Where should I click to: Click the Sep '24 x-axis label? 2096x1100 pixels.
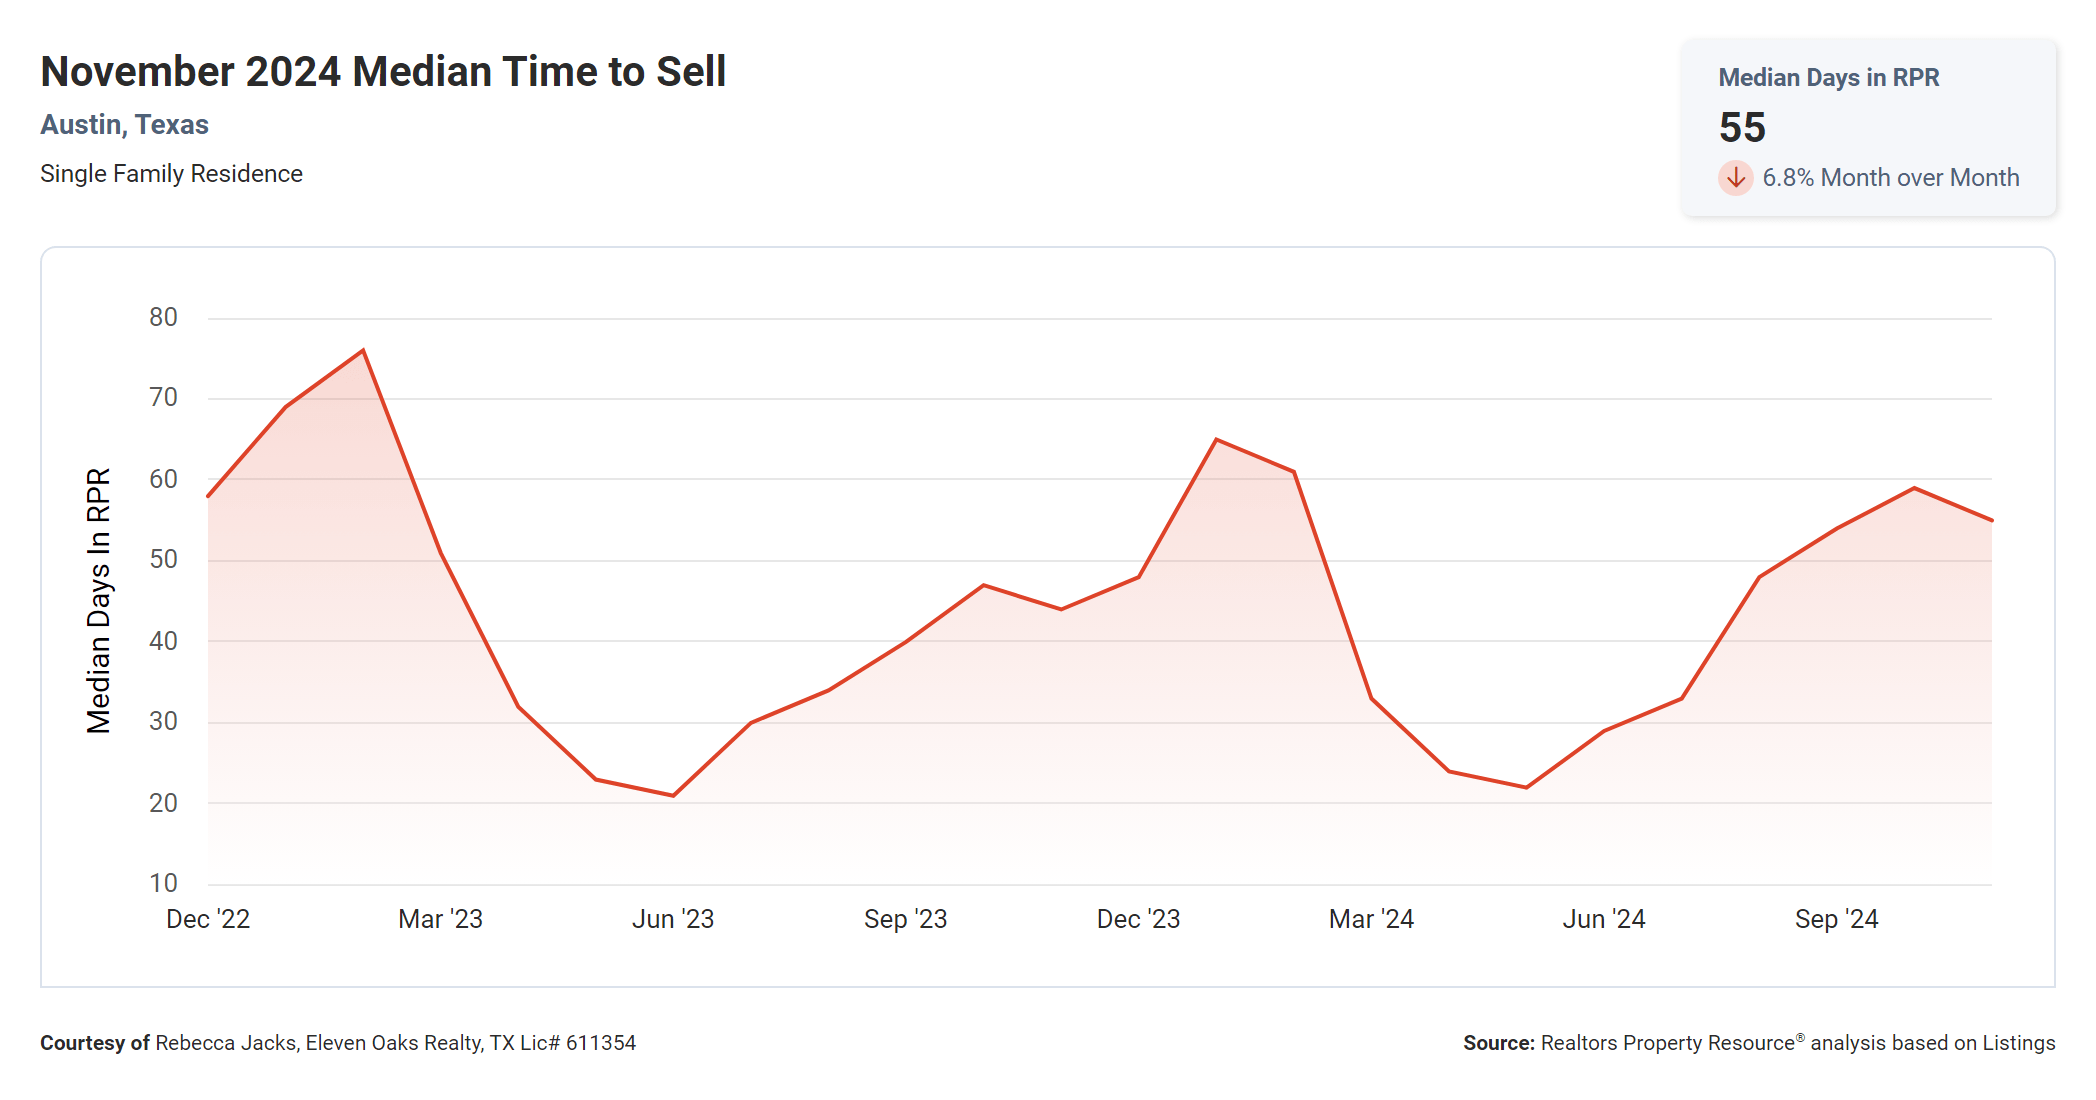coord(1836,919)
